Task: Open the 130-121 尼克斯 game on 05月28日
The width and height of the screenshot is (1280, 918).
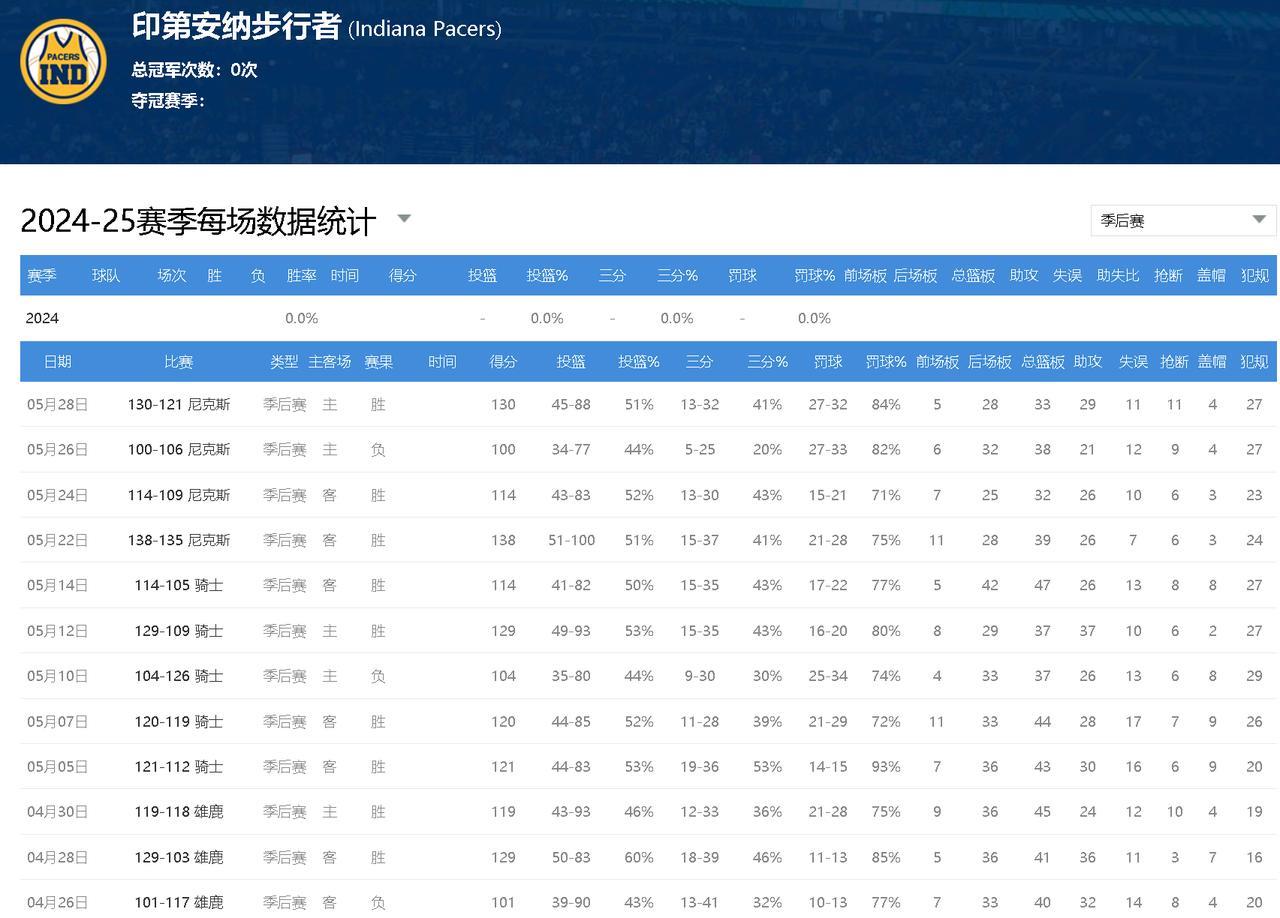Action: [x=179, y=405]
